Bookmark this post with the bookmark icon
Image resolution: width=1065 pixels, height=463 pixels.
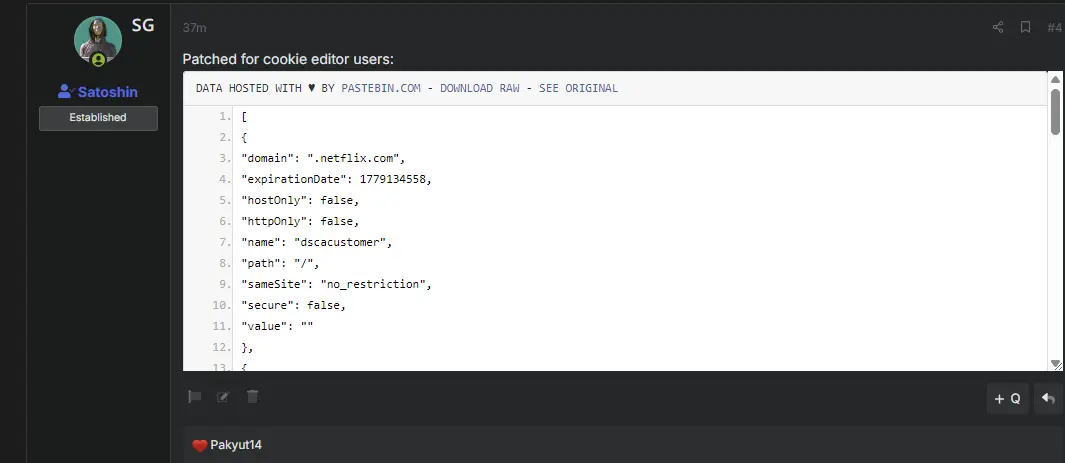pos(1026,27)
